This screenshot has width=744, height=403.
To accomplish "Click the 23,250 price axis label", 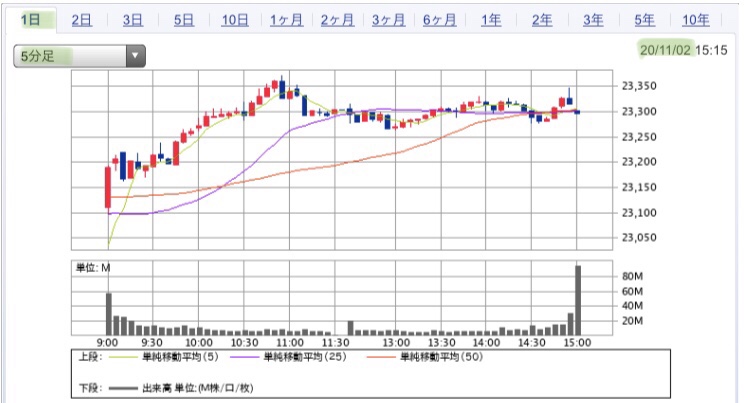I will tap(639, 137).
